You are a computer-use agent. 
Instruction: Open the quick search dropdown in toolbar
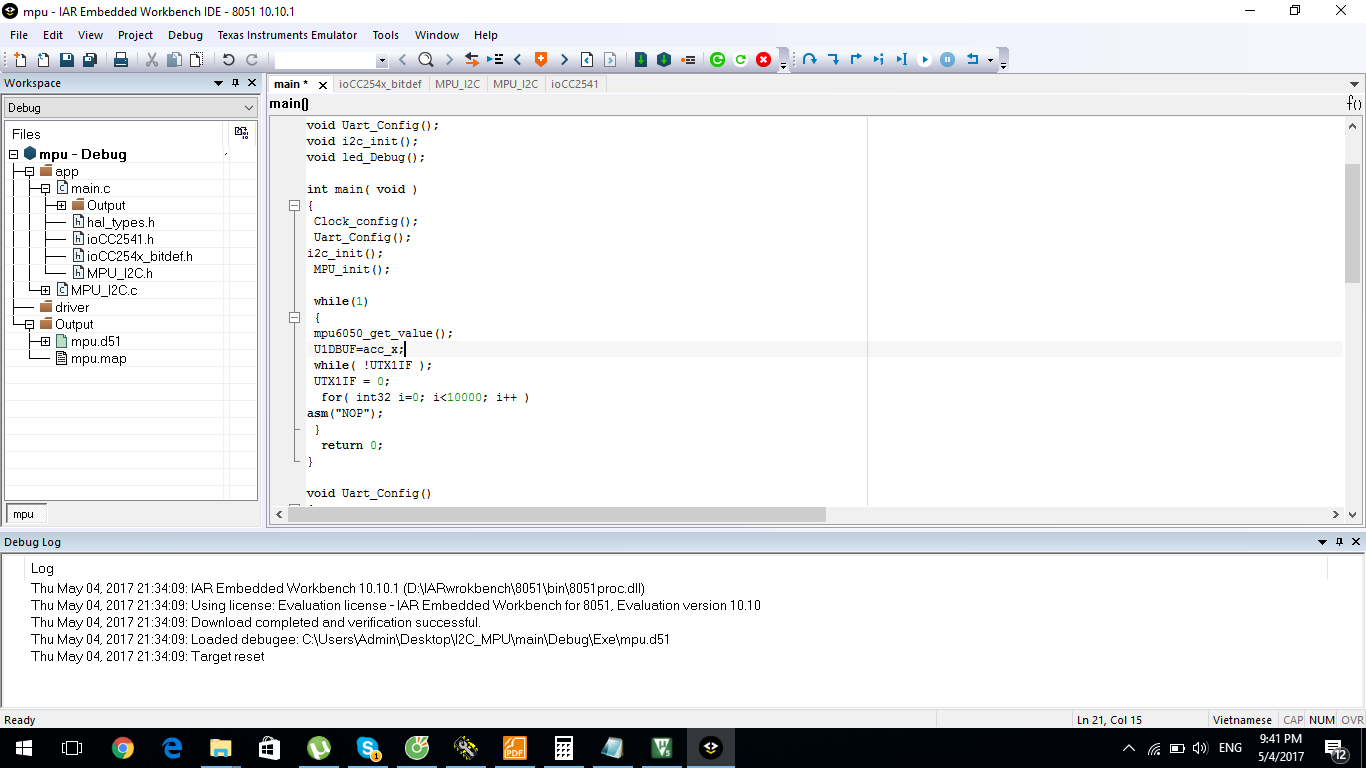pos(382,61)
